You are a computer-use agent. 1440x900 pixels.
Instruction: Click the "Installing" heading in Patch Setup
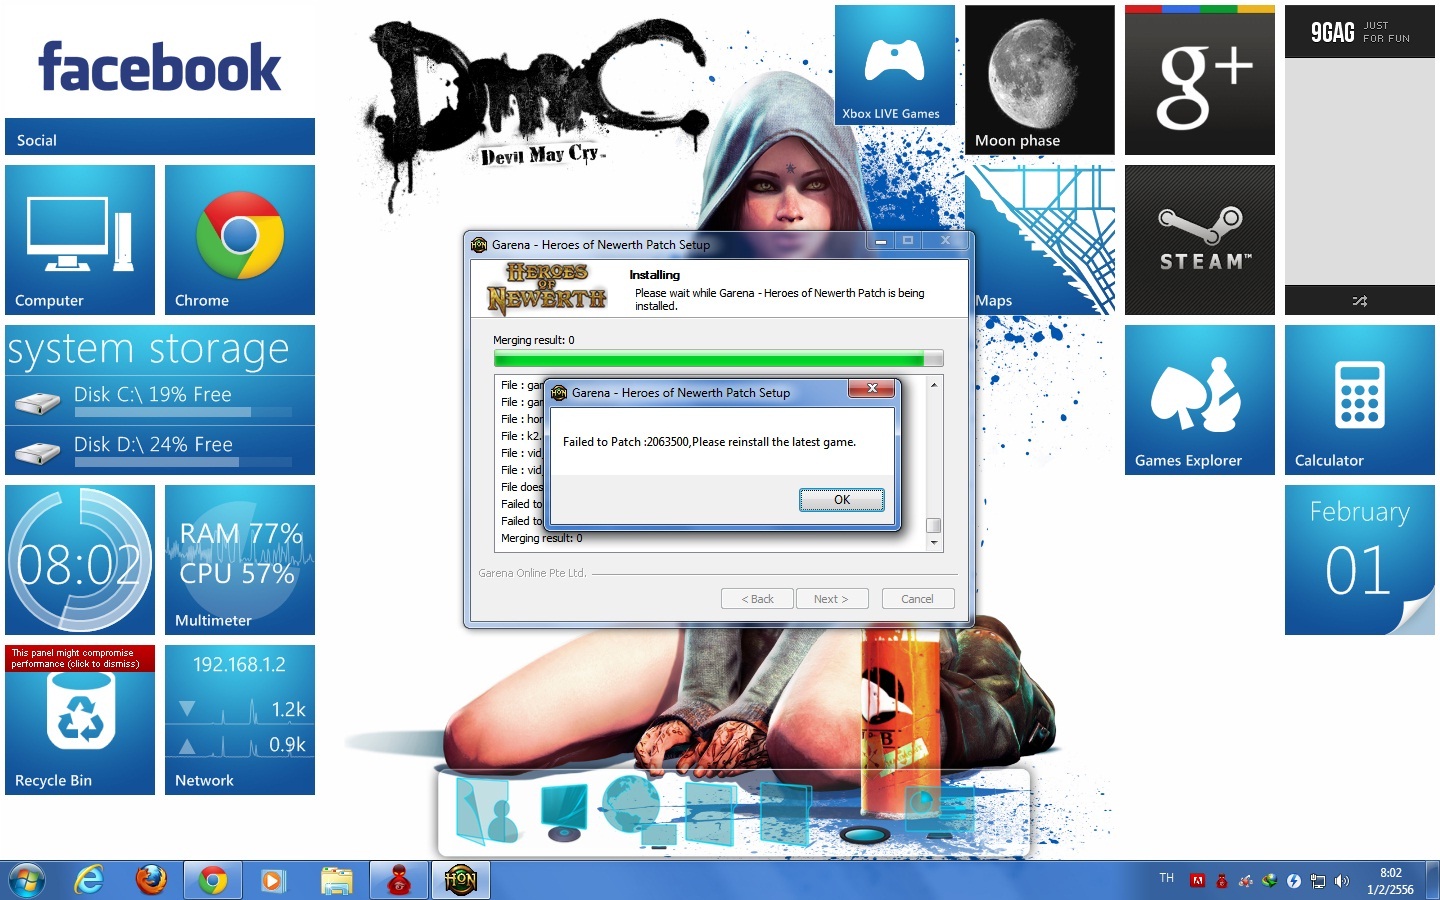tap(654, 275)
